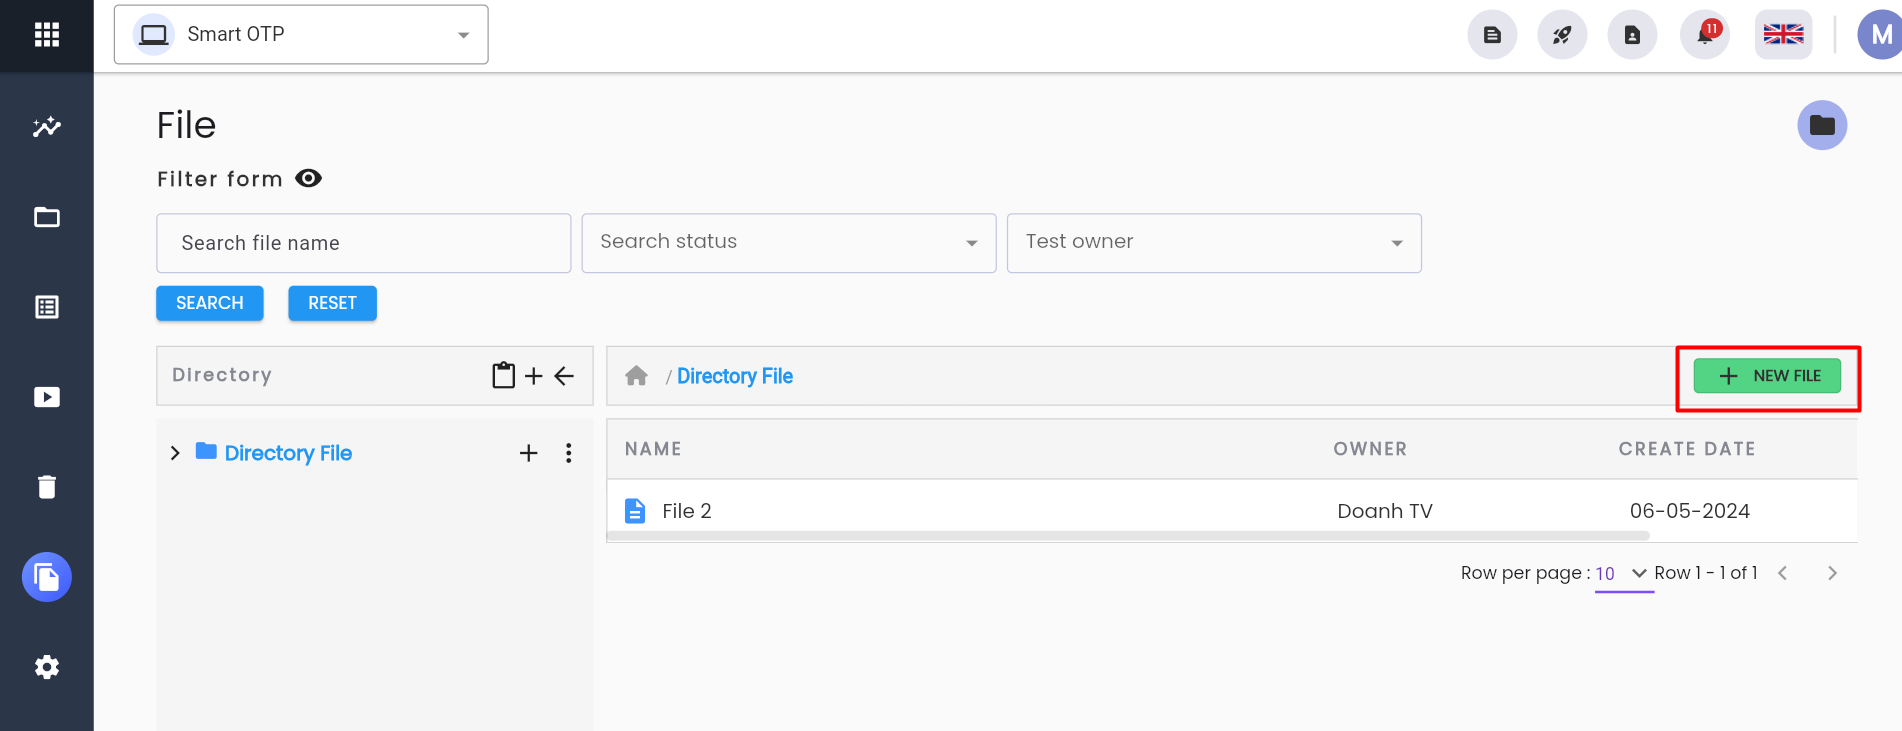The image size is (1902, 731).
Task: Click the RESET button
Action: 333,303
